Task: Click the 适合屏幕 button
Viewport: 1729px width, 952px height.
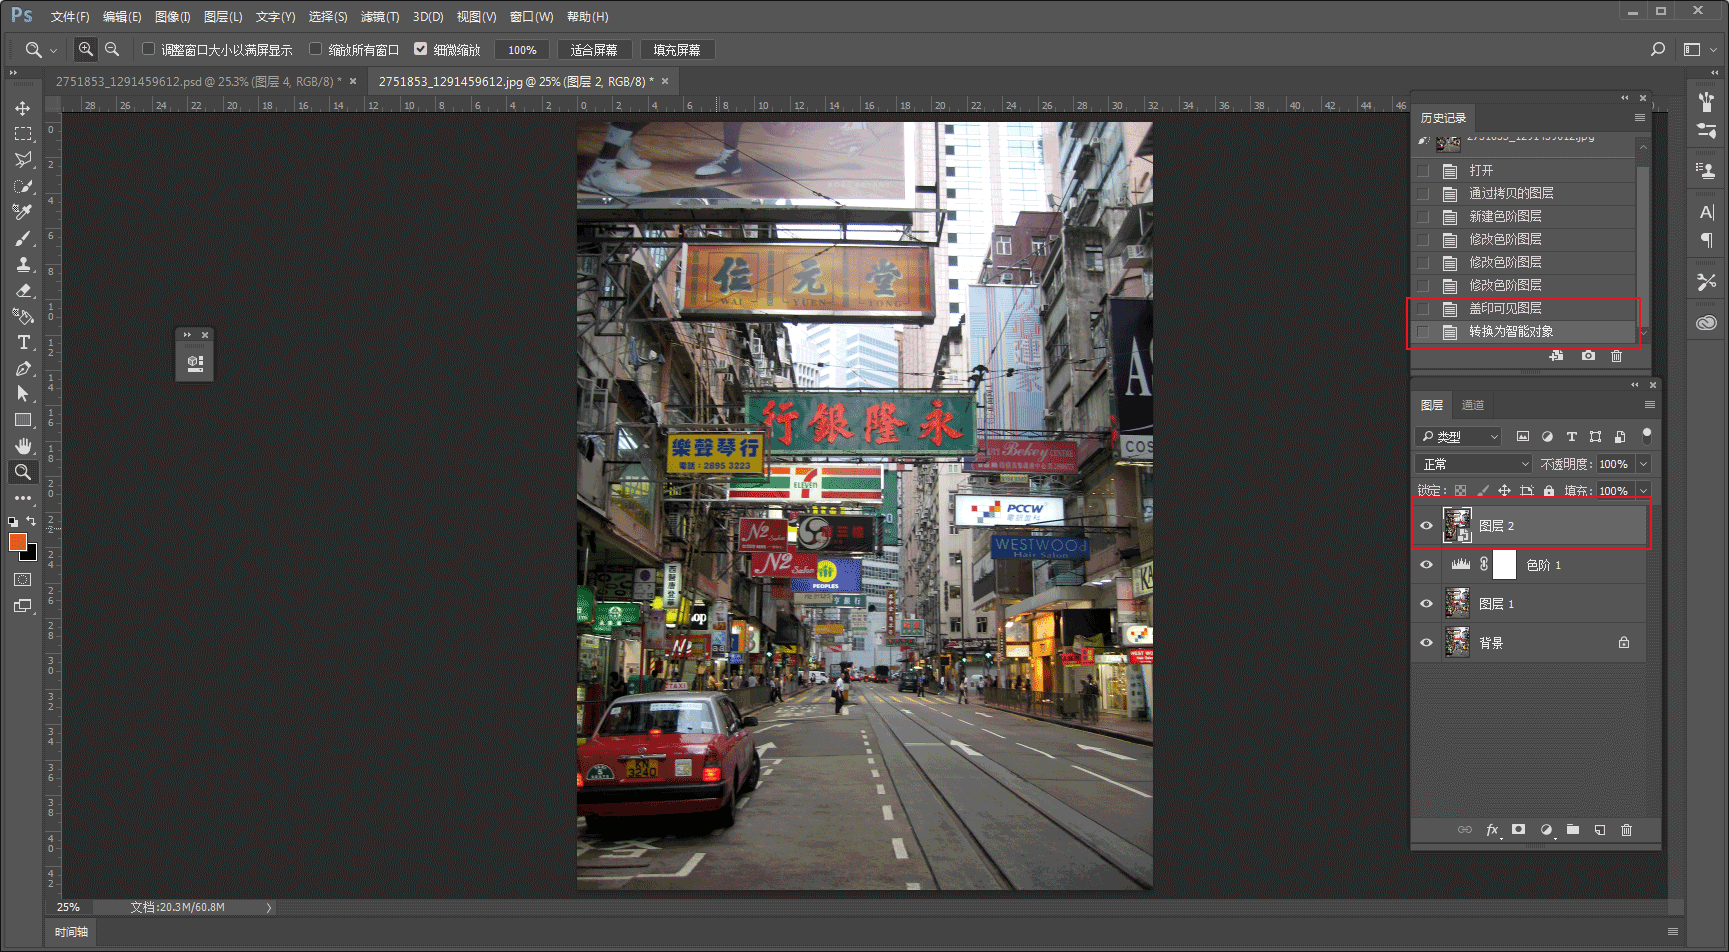Action: click(x=594, y=50)
